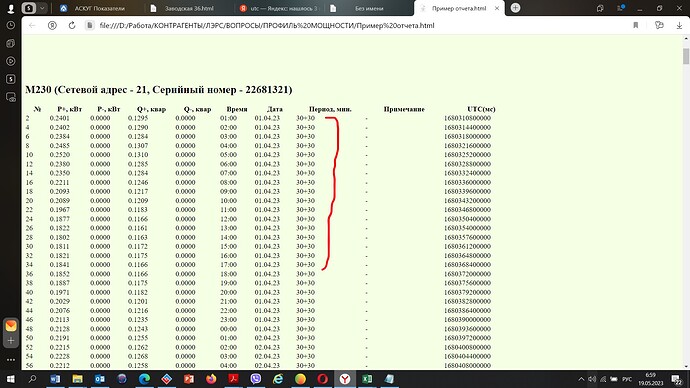Image resolution: width=690 pixels, height=388 pixels.
Task: Open a new tab with plus button
Action: click(515, 8)
